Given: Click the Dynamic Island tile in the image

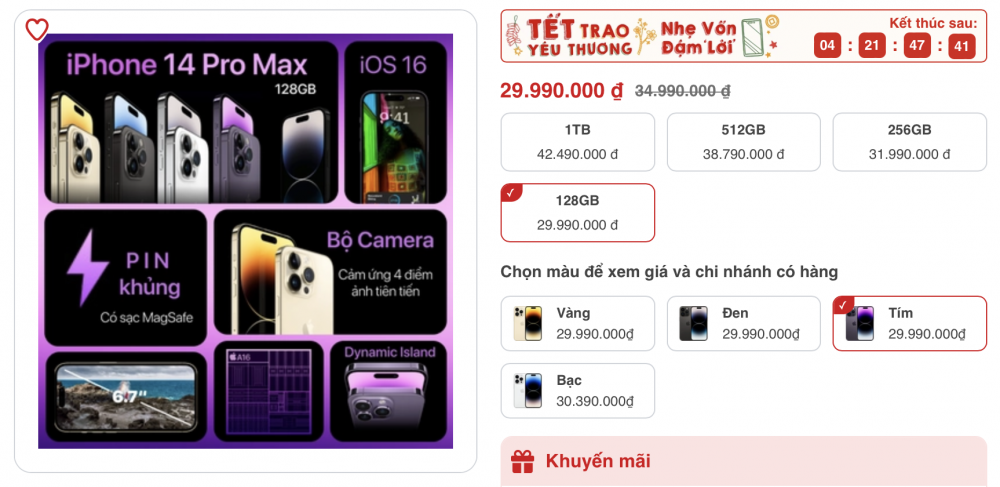Looking at the screenshot, I should [x=389, y=391].
